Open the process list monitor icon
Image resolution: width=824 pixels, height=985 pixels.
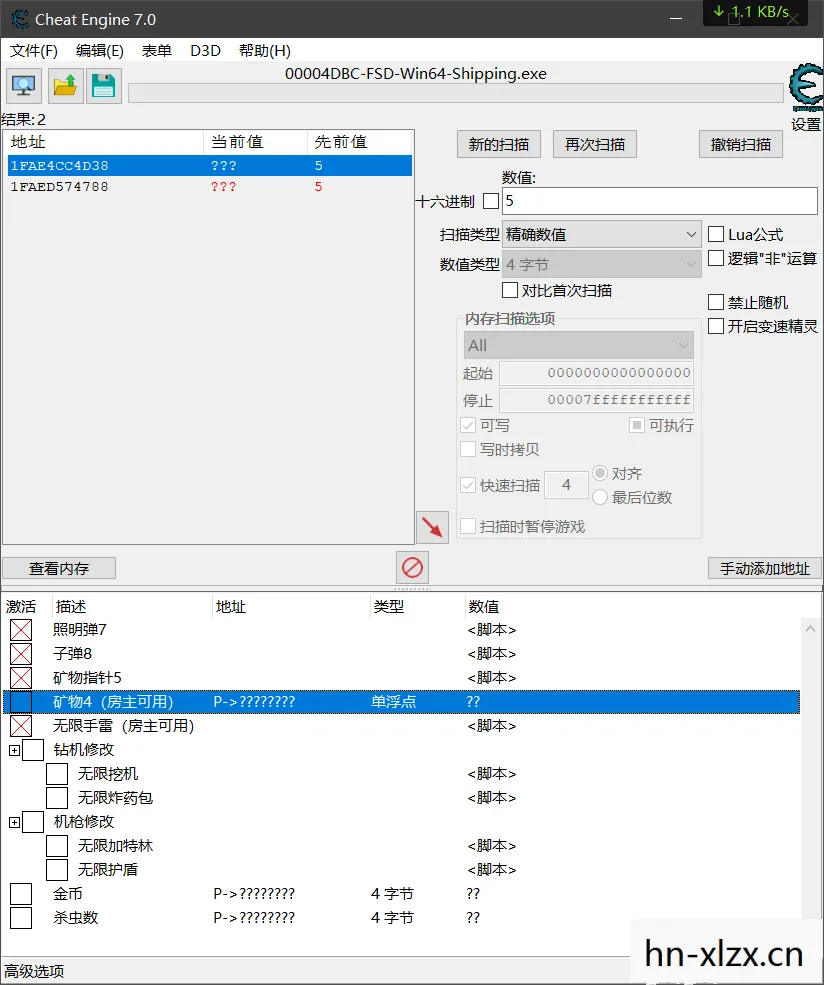point(24,86)
